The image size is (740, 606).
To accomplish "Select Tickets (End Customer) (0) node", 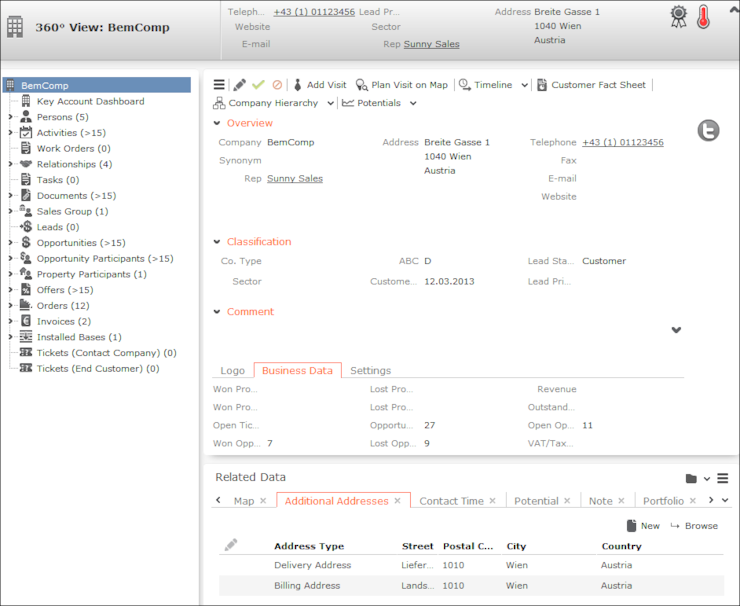I will coord(98,369).
